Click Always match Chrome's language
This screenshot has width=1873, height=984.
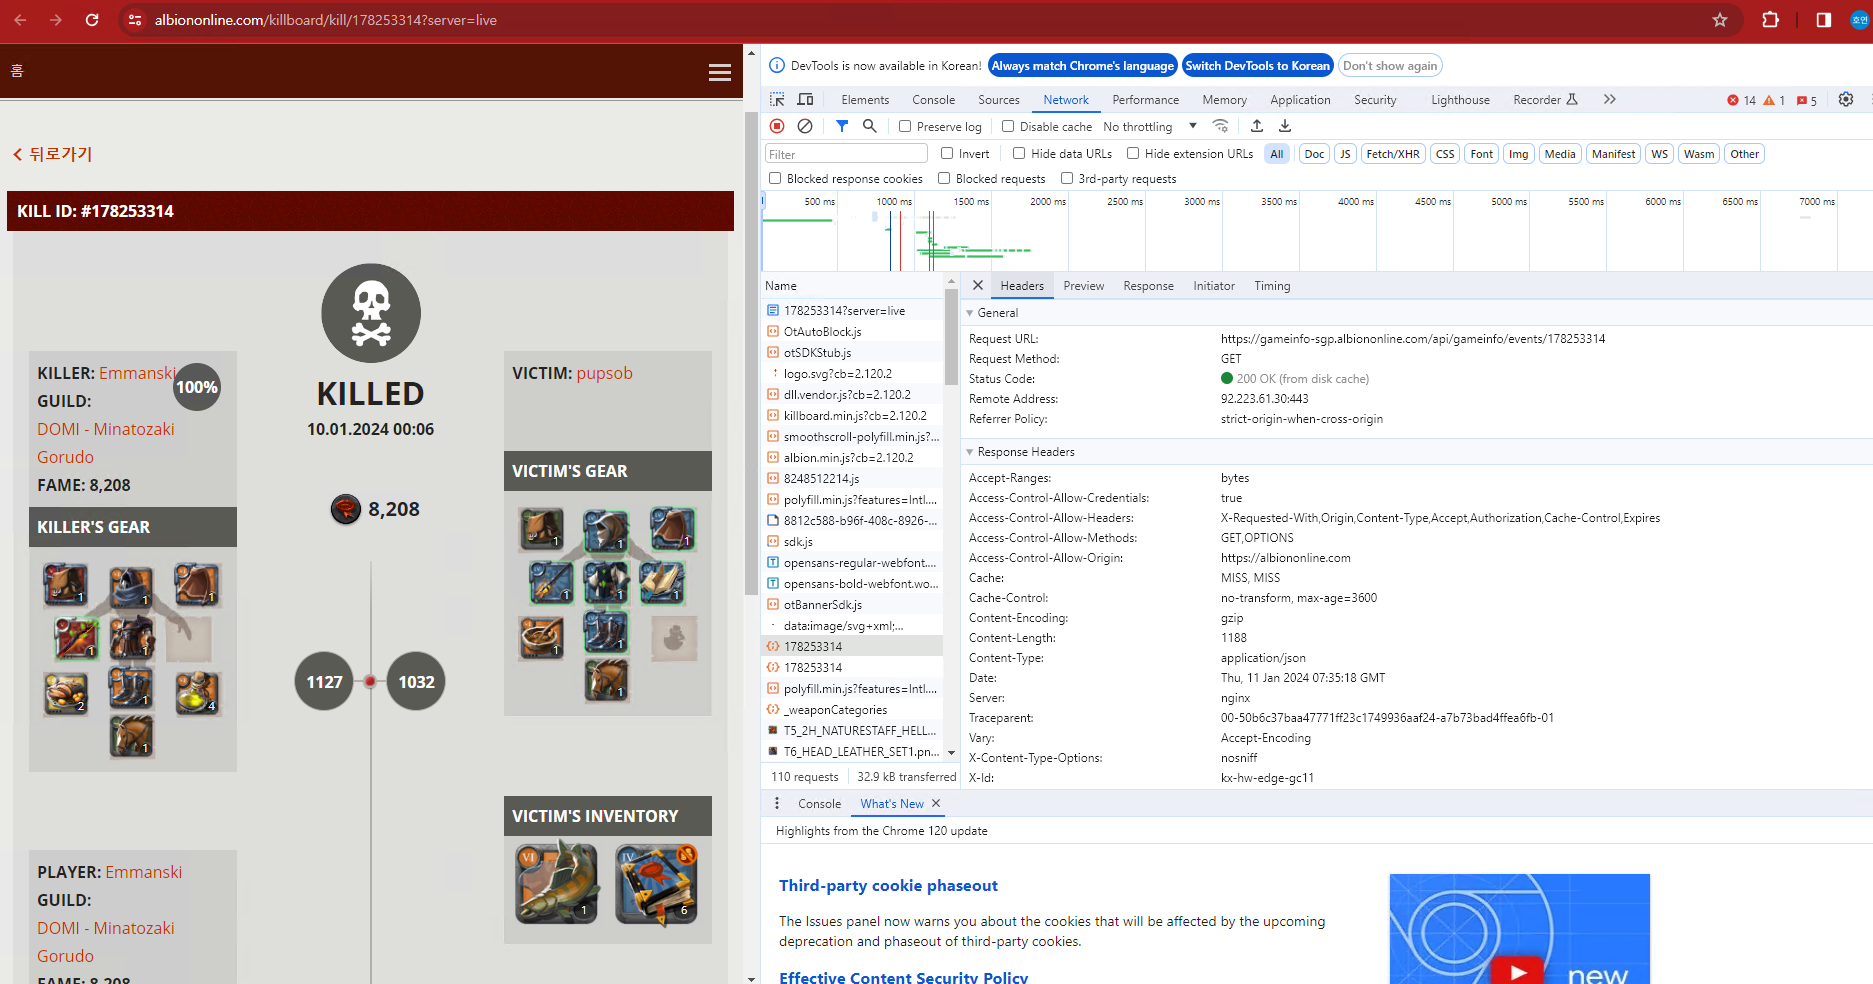pos(1082,66)
